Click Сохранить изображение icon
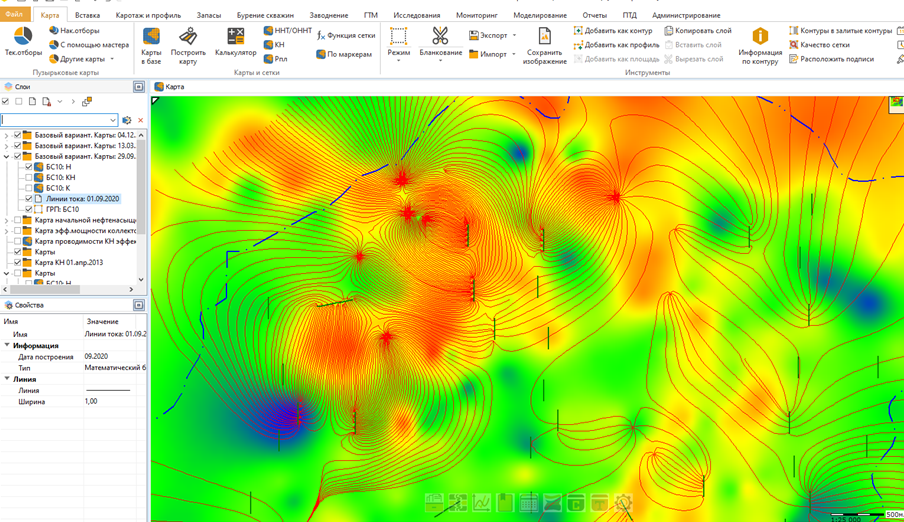The image size is (904, 522). point(544,45)
